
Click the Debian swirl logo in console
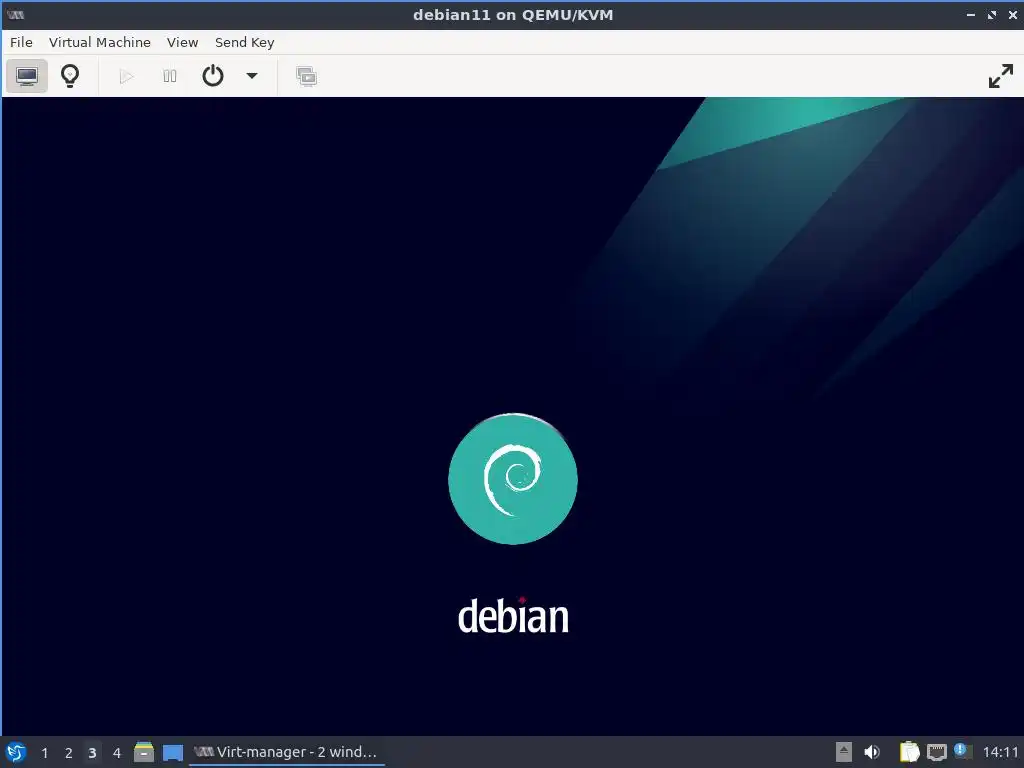coord(513,479)
